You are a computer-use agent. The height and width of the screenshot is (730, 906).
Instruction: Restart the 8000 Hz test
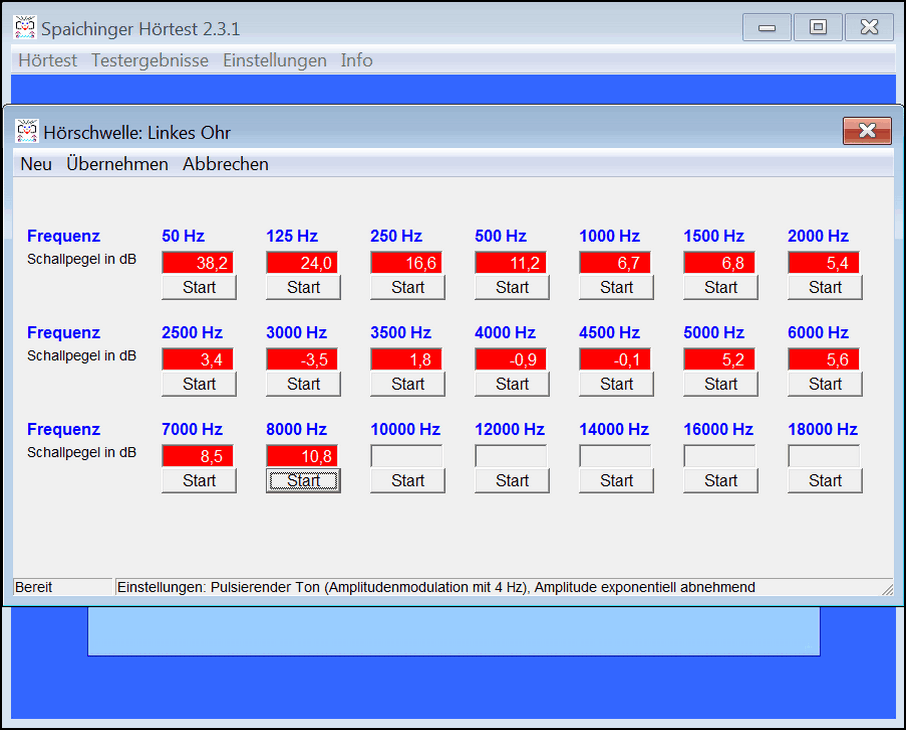click(303, 481)
